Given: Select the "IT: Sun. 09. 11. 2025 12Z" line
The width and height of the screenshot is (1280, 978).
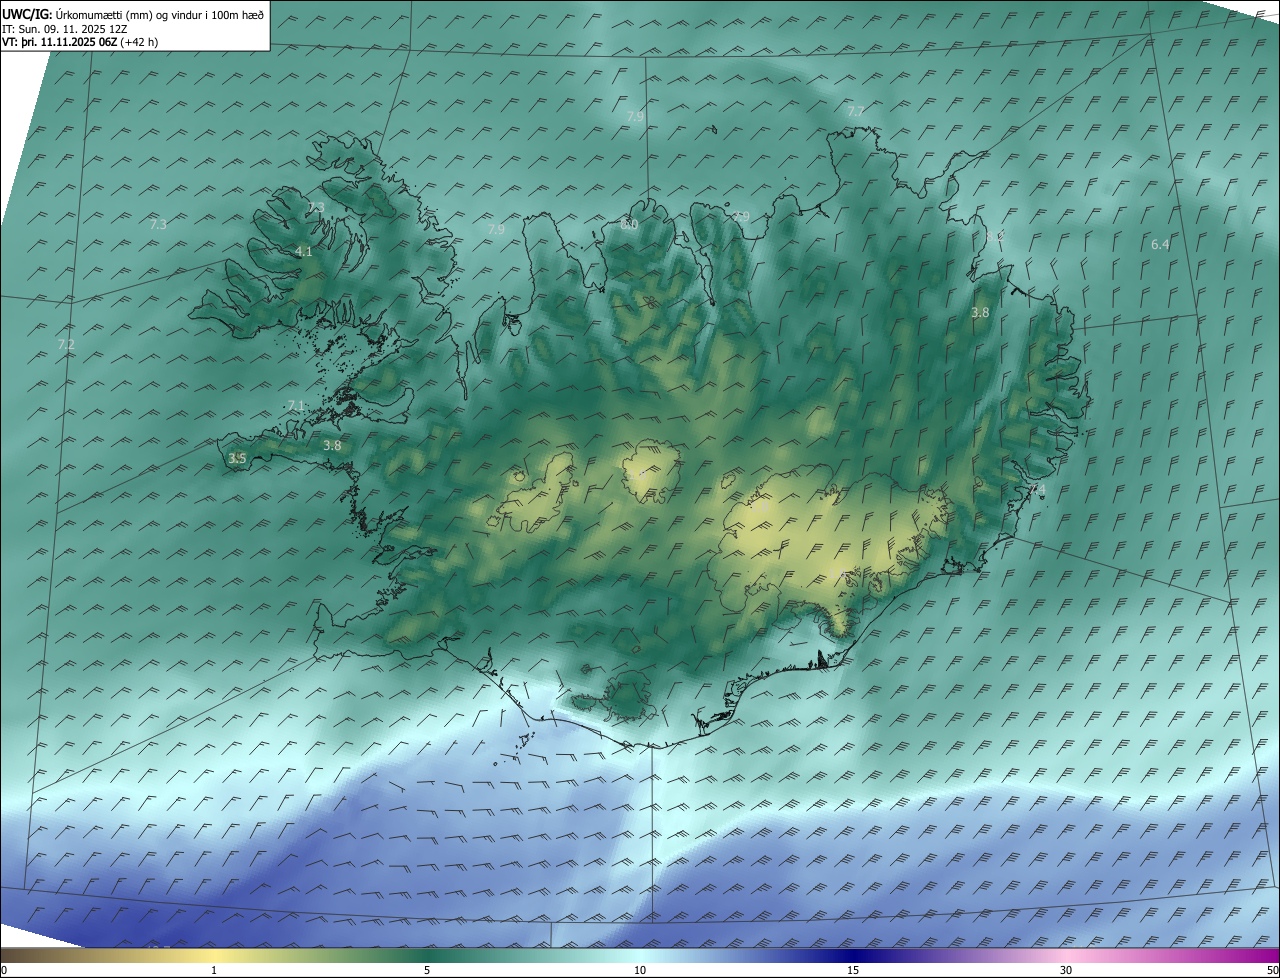Looking at the screenshot, I should pos(64,28).
